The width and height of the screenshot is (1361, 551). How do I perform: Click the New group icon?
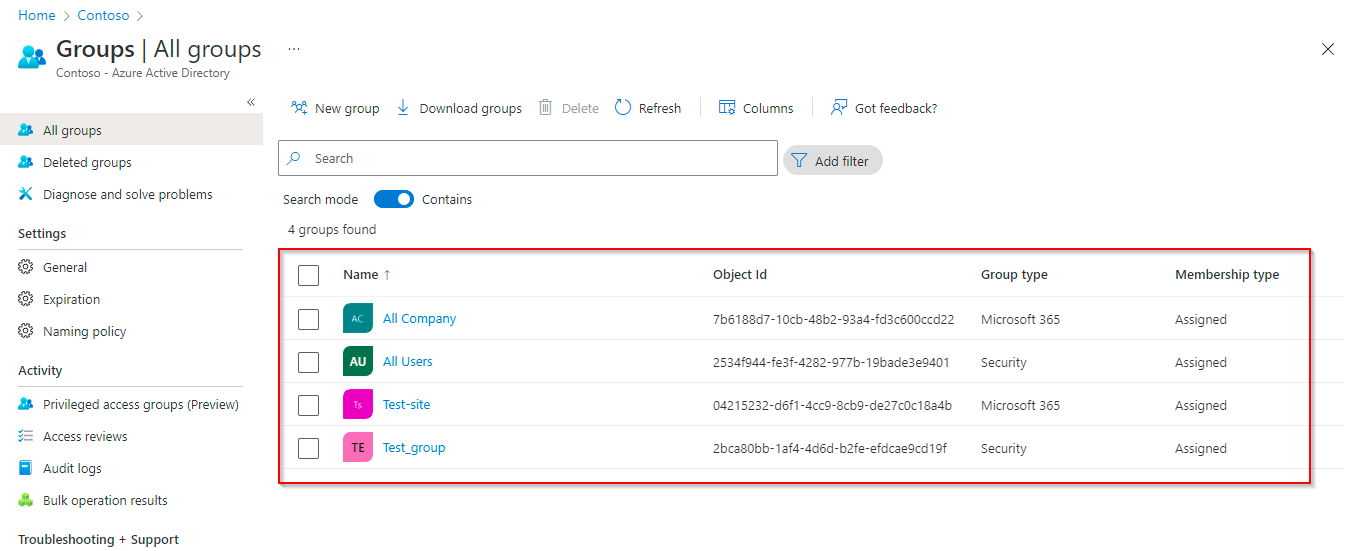click(x=298, y=107)
